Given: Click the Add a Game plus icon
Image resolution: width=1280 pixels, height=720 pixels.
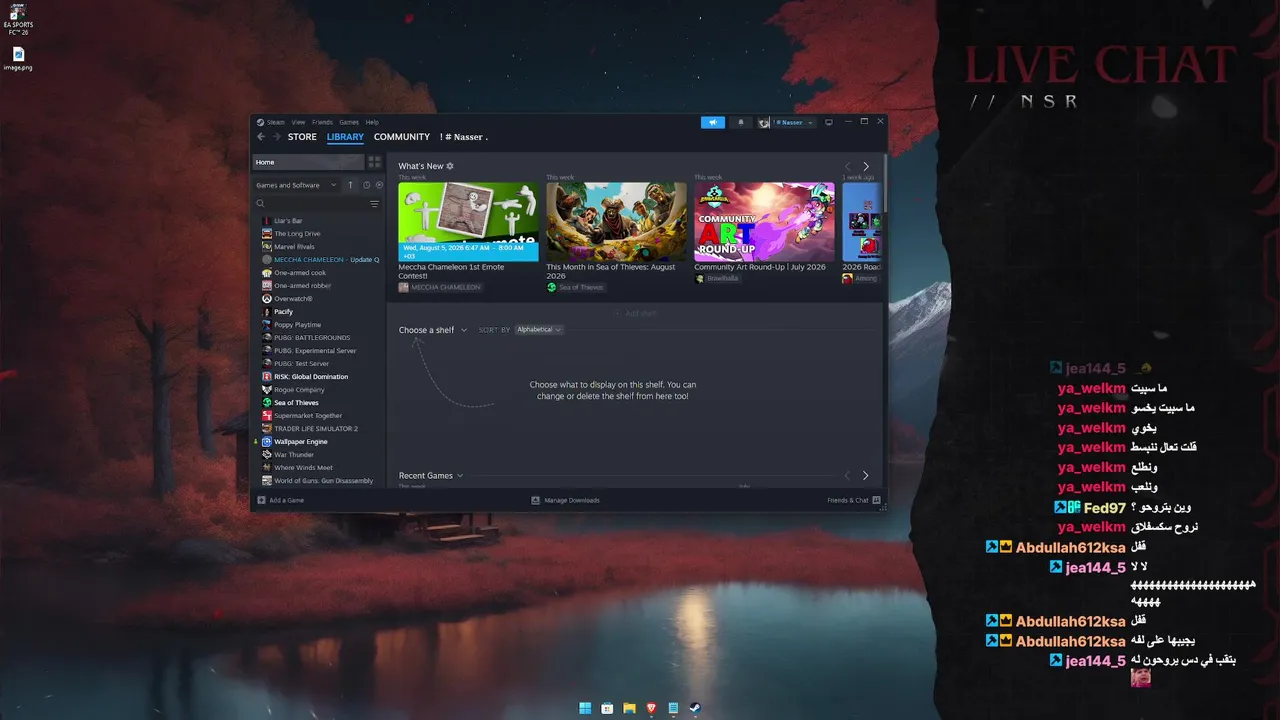Looking at the screenshot, I should tap(262, 500).
